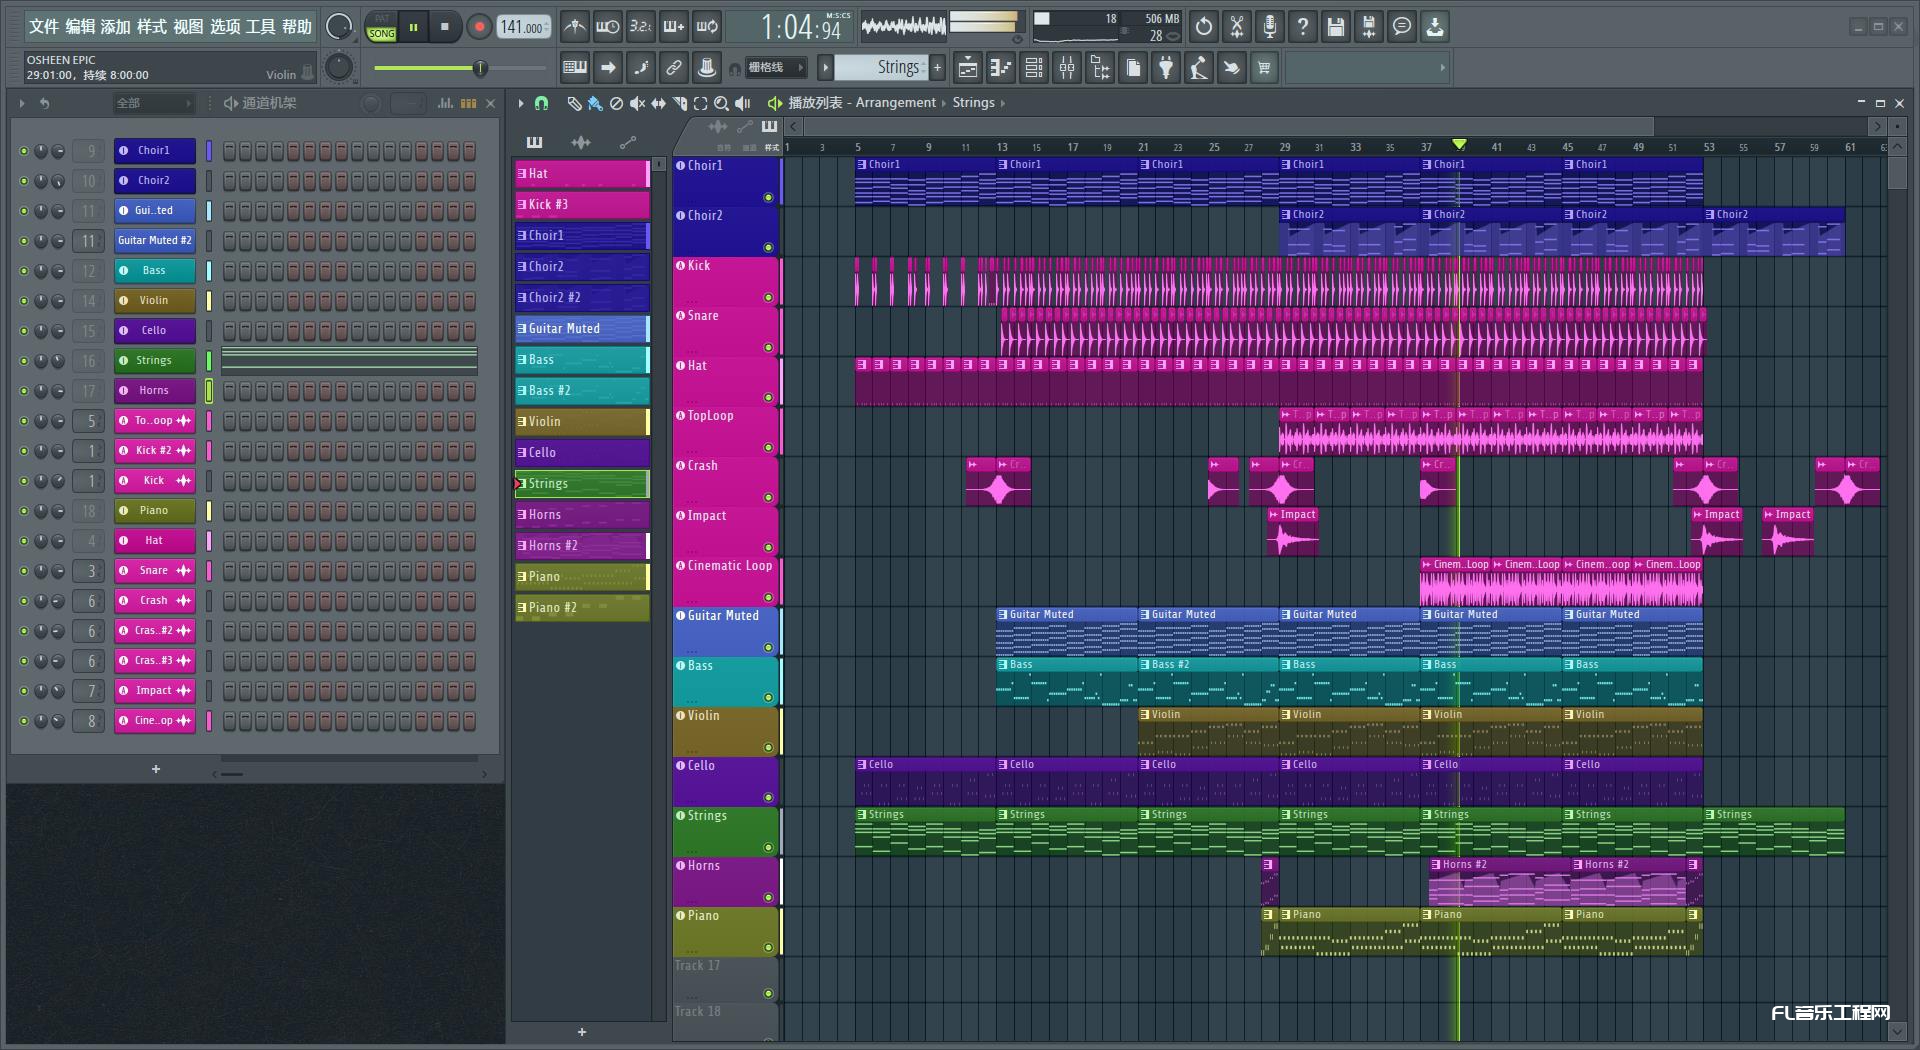Open the shopping cart icon
The height and width of the screenshot is (1050, 1920).
click(1265, 68)
